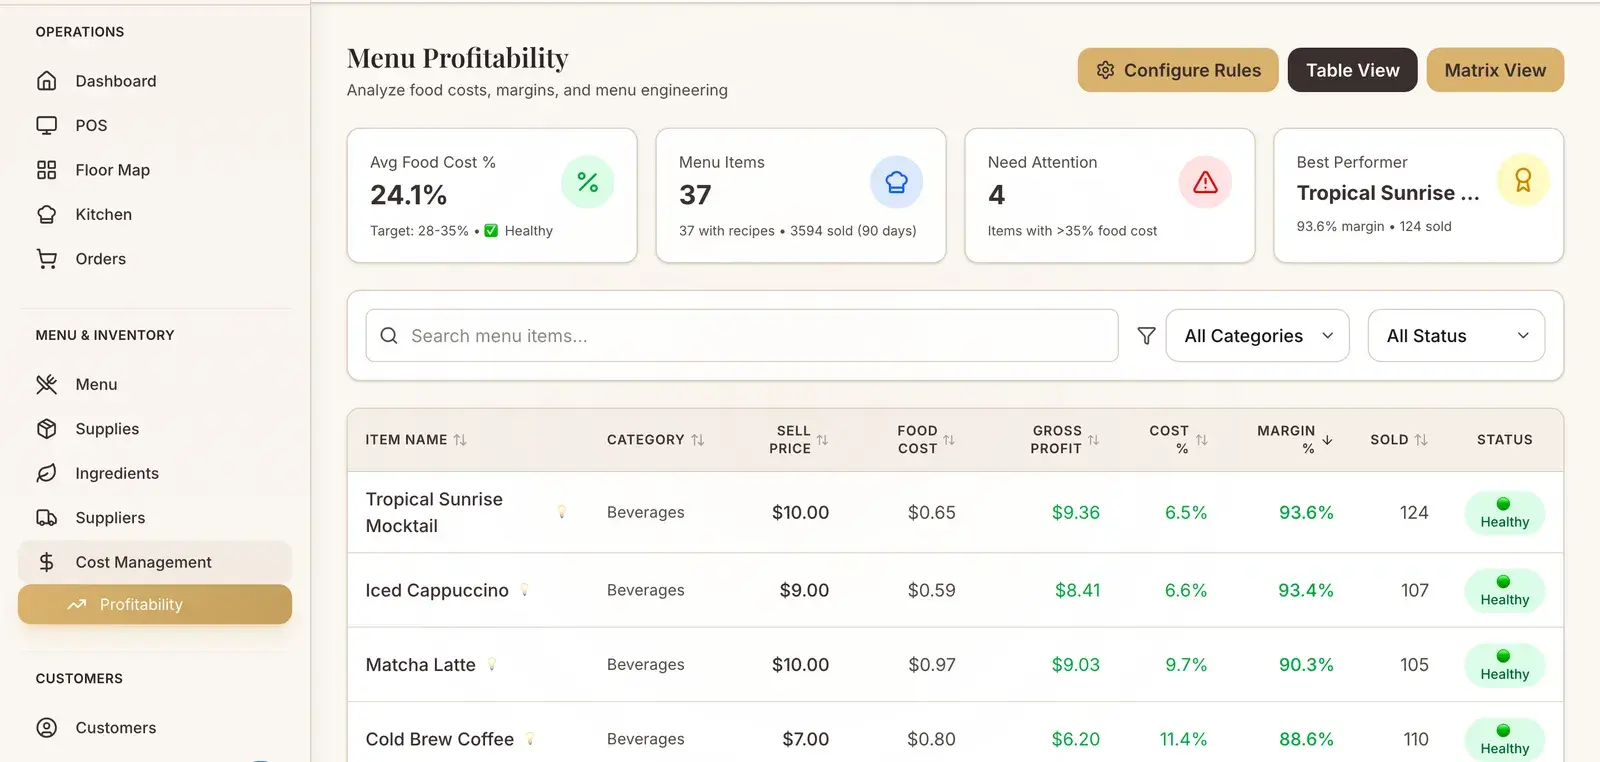Viewport: 1600px width, 762px height.
Task: Click the Need Attention warning triangle icon
Action: [1205, 182]
